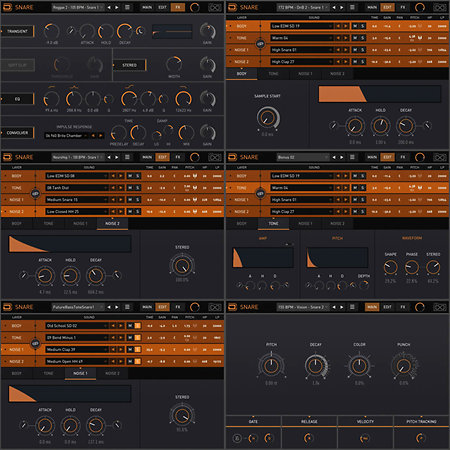Click output level ring in Bonus 02 window
Image resolution: width=450 pixels, height=450 pixels.
(x=420, y=157)
